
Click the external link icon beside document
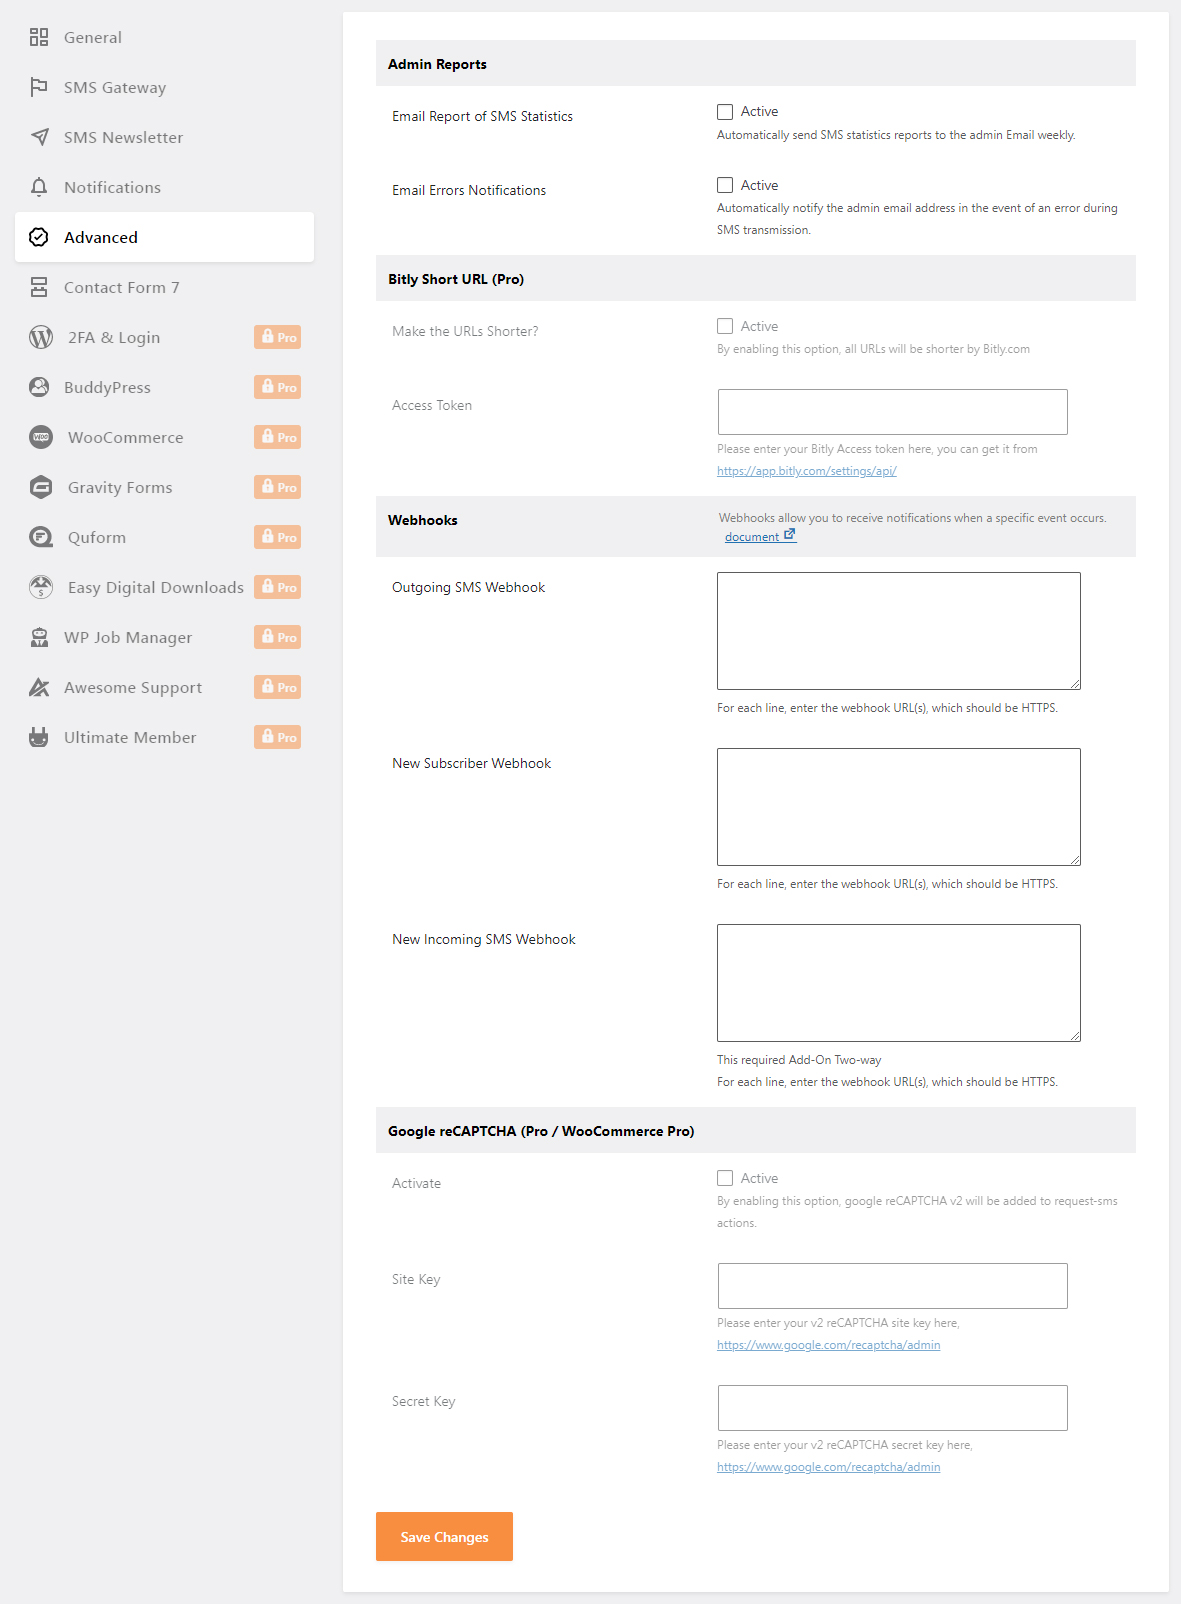[x=789, y=535]
